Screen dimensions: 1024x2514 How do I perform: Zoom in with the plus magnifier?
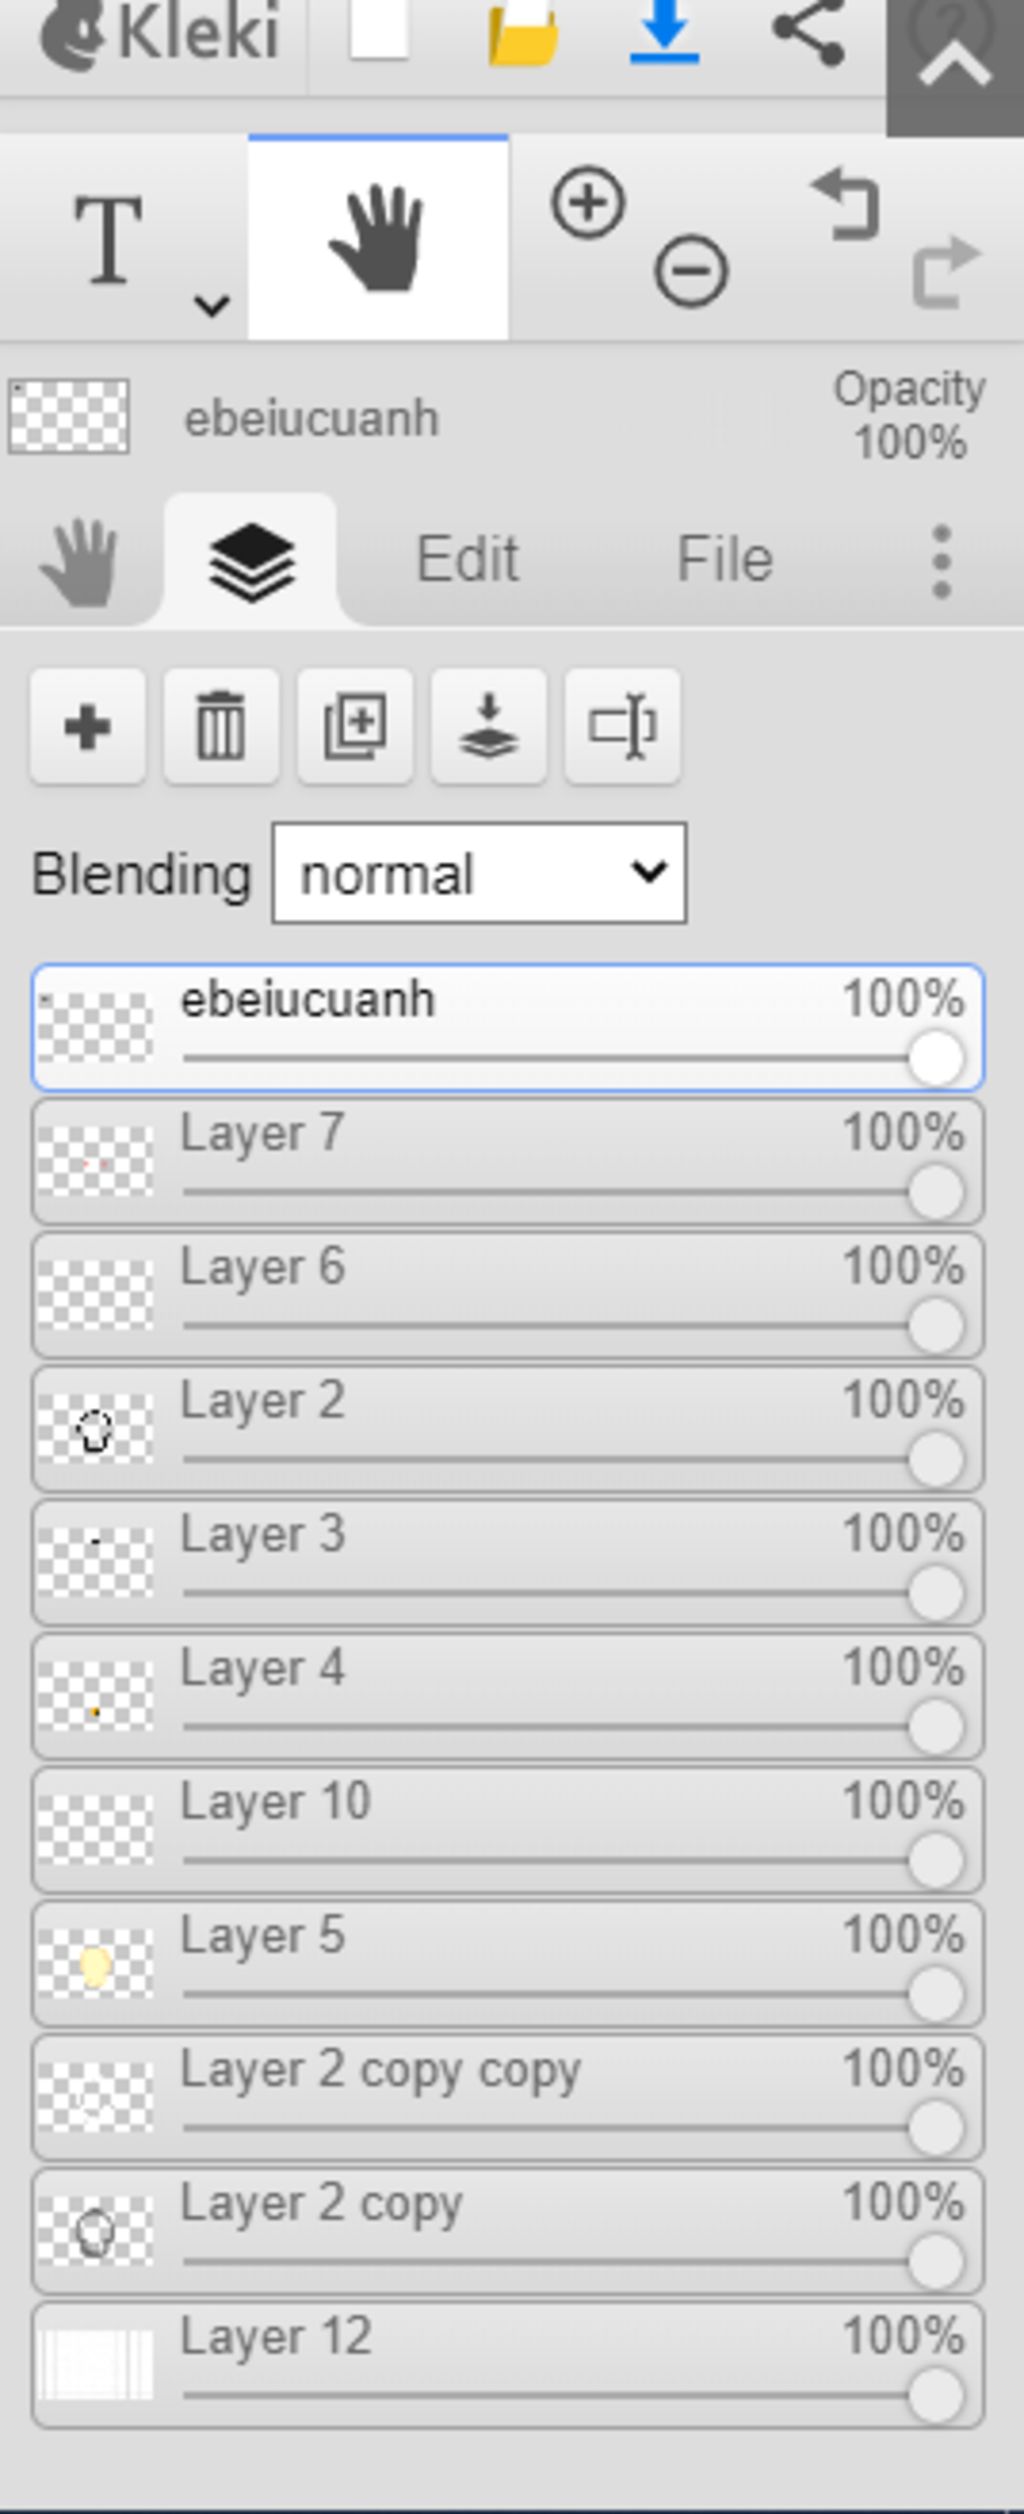588,202
